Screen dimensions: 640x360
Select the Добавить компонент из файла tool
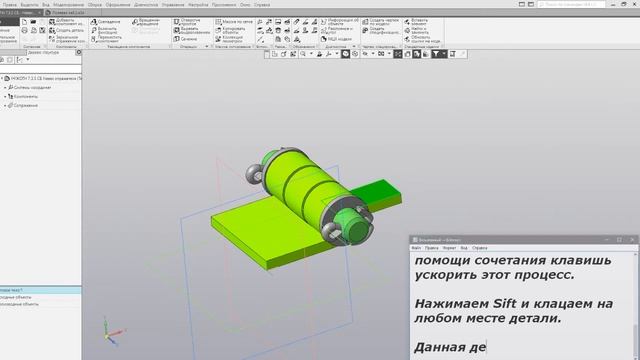(67, 22)
